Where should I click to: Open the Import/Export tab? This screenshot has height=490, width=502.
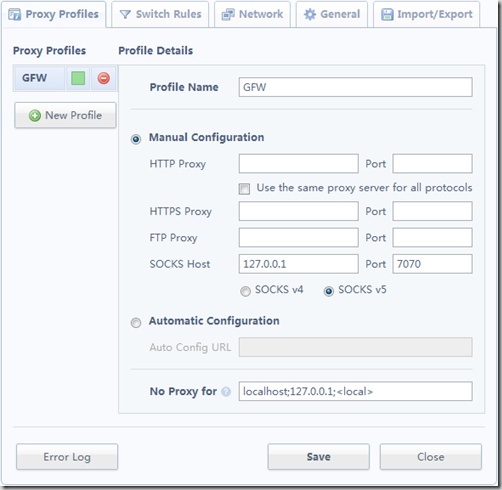pos(427,14)
